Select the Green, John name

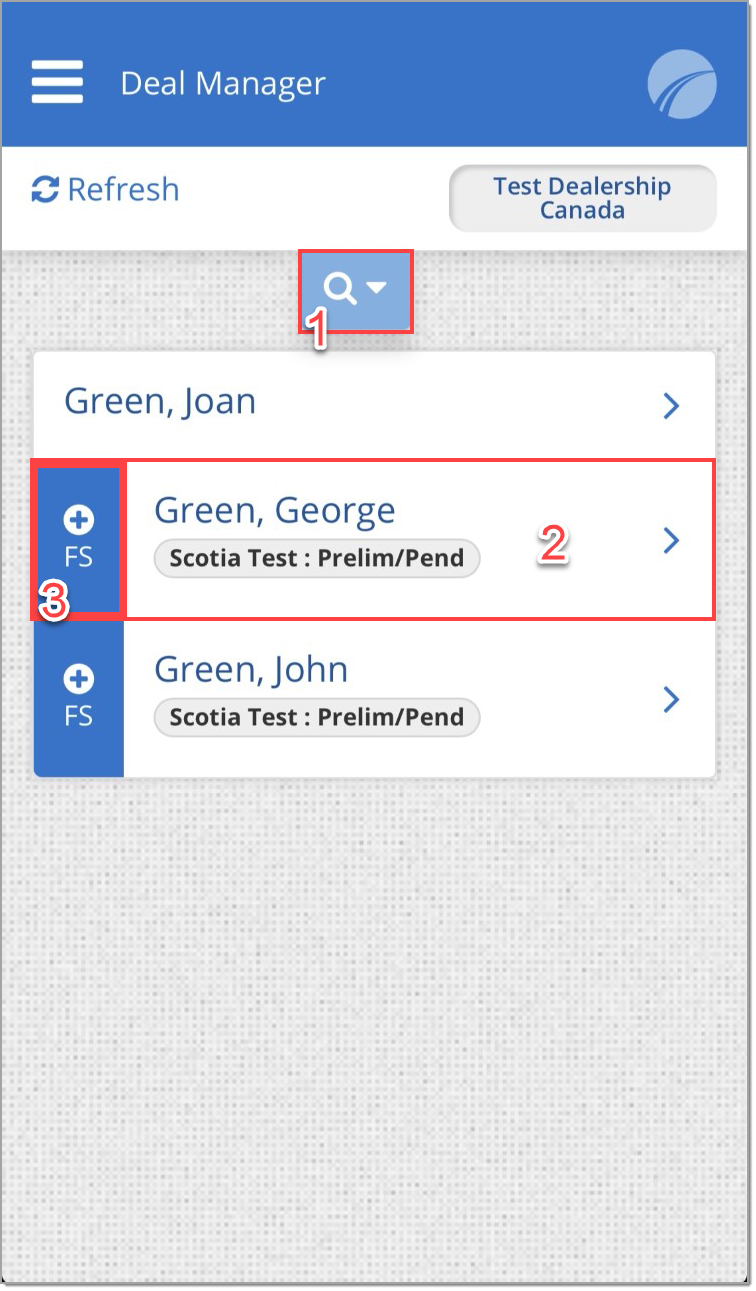(251, 670)
